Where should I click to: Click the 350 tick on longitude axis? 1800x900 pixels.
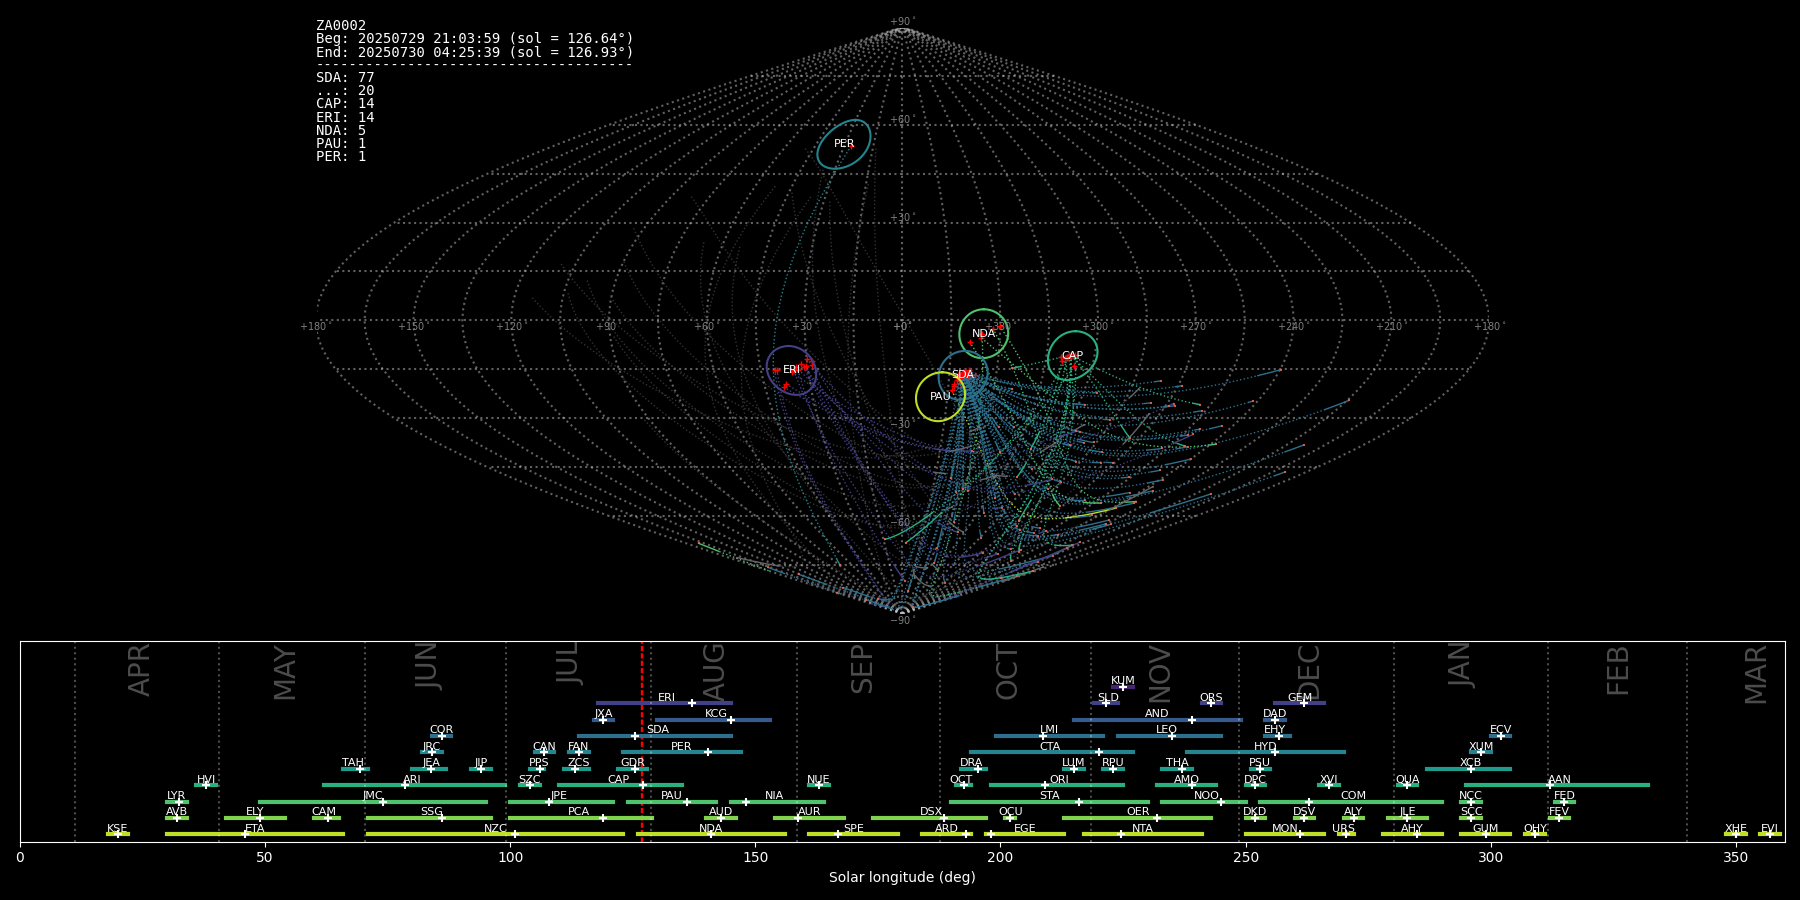pos(1735,857)
